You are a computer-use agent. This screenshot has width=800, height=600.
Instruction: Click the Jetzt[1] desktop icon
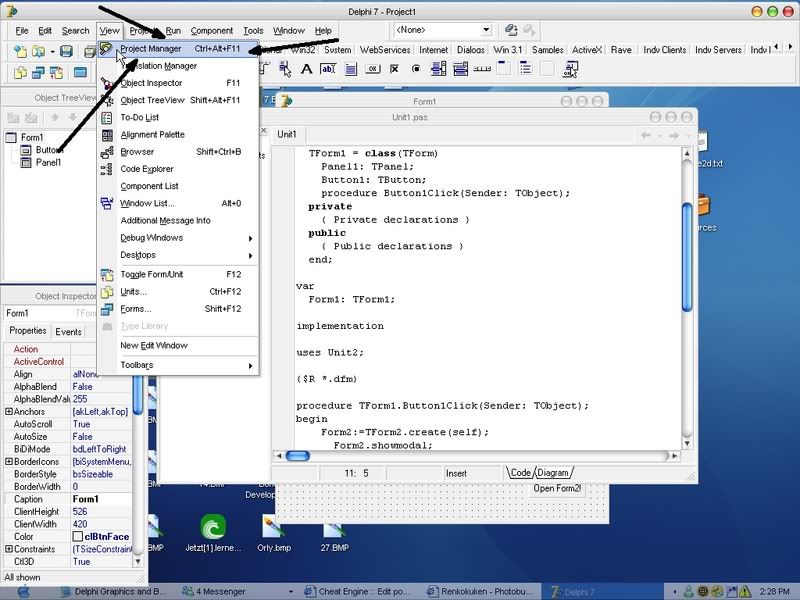pos(212,526)
